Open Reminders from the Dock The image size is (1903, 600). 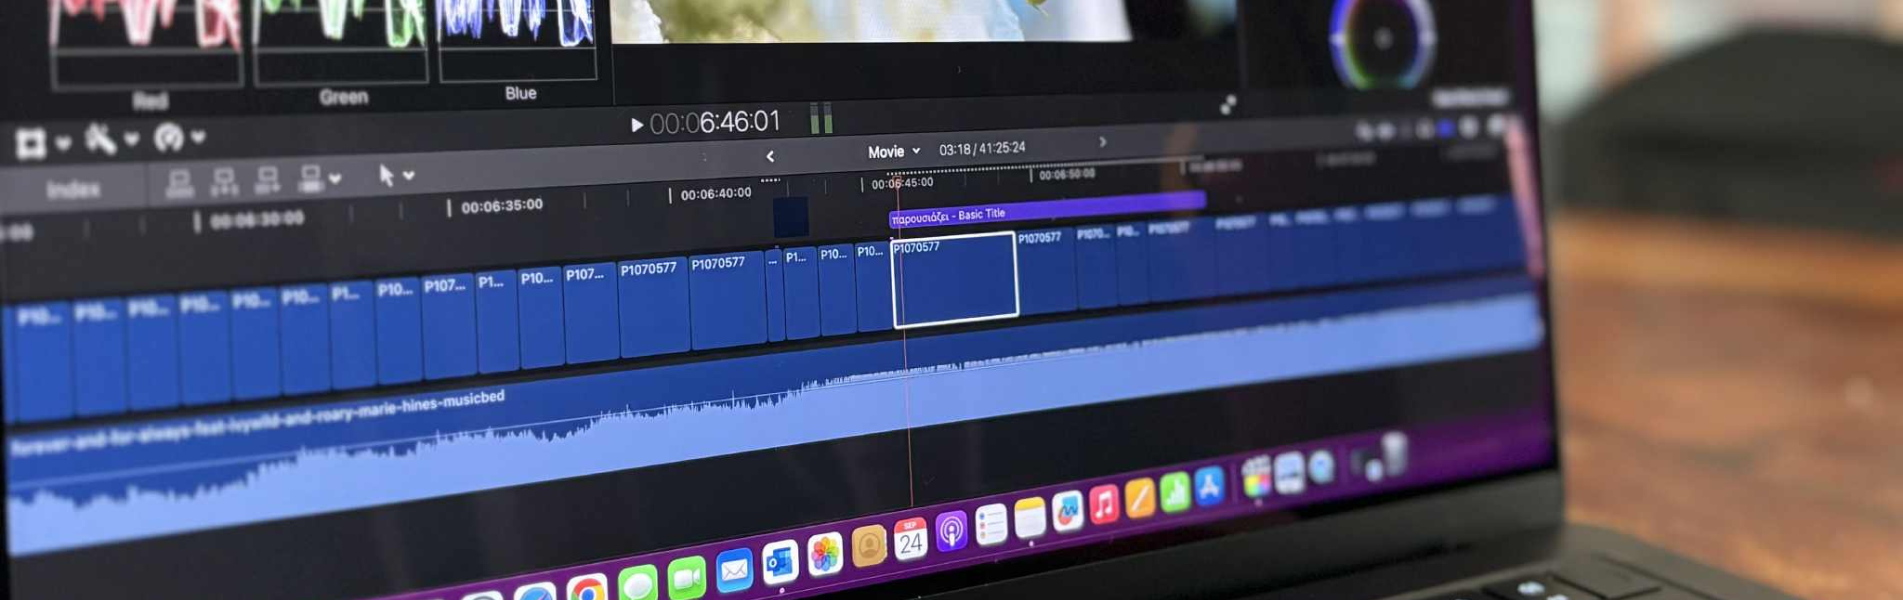point(991,525)
